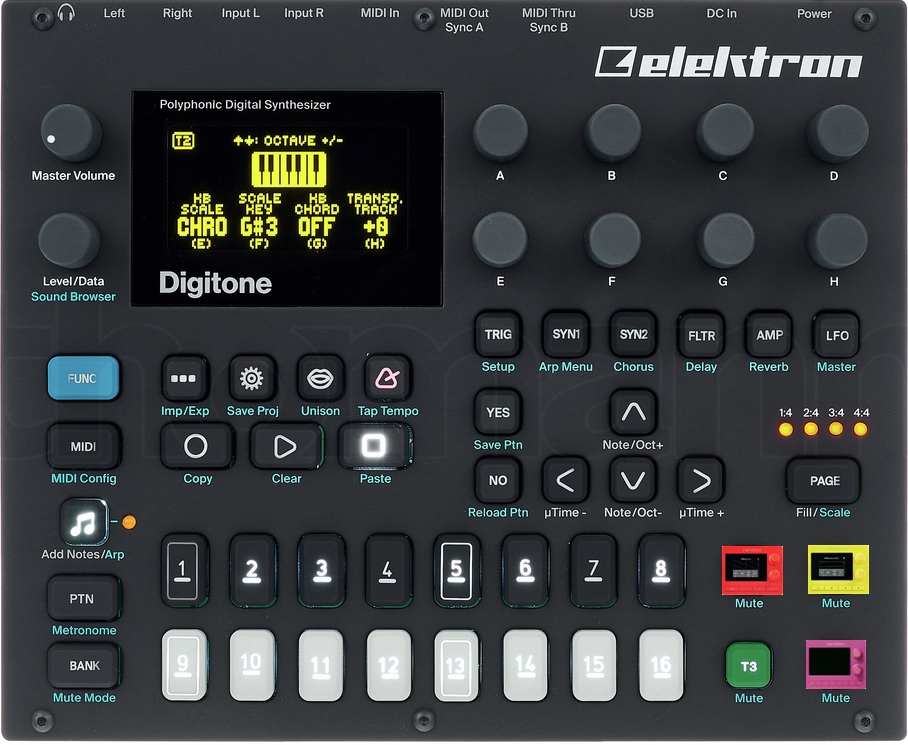Viewport: 908px width, 745px height.
Task: Toggle lit trig key 15
Action: pos(593,665)
